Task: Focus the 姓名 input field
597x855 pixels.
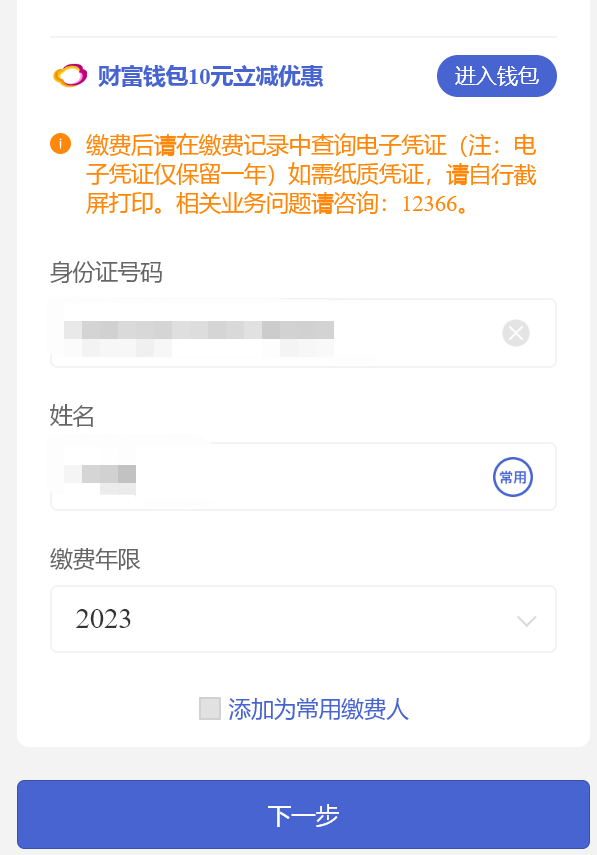Action: (x=303, y=477)
